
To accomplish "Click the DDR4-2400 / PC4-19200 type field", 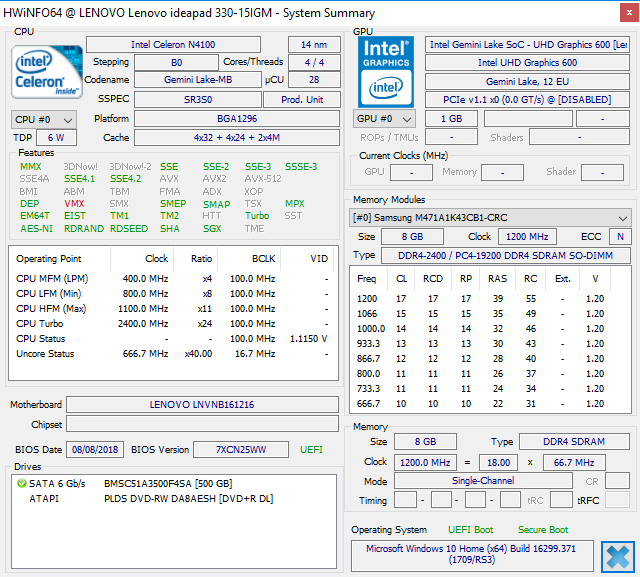I will click(505, 255).
